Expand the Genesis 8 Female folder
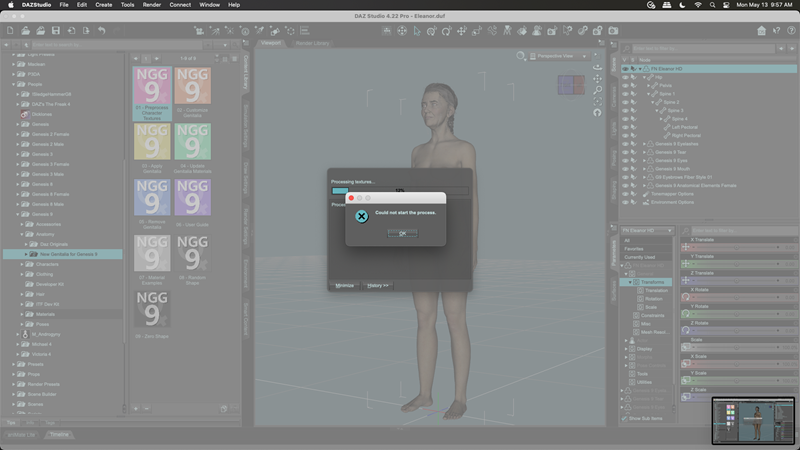Image resolution: width=800 pixels, height=450 pixels. pos(18,194)
